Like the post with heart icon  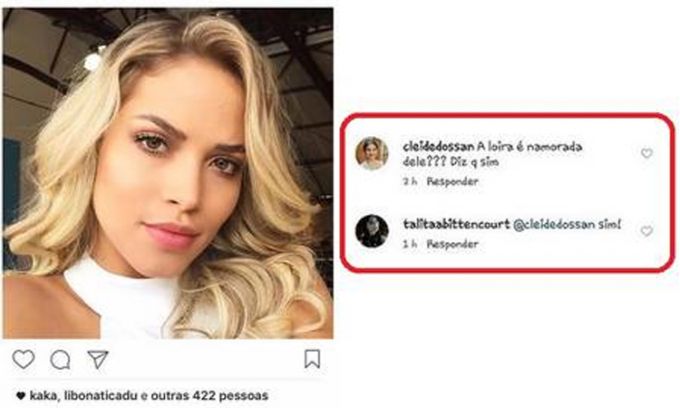pyautogui.click(x=23, y=359)
